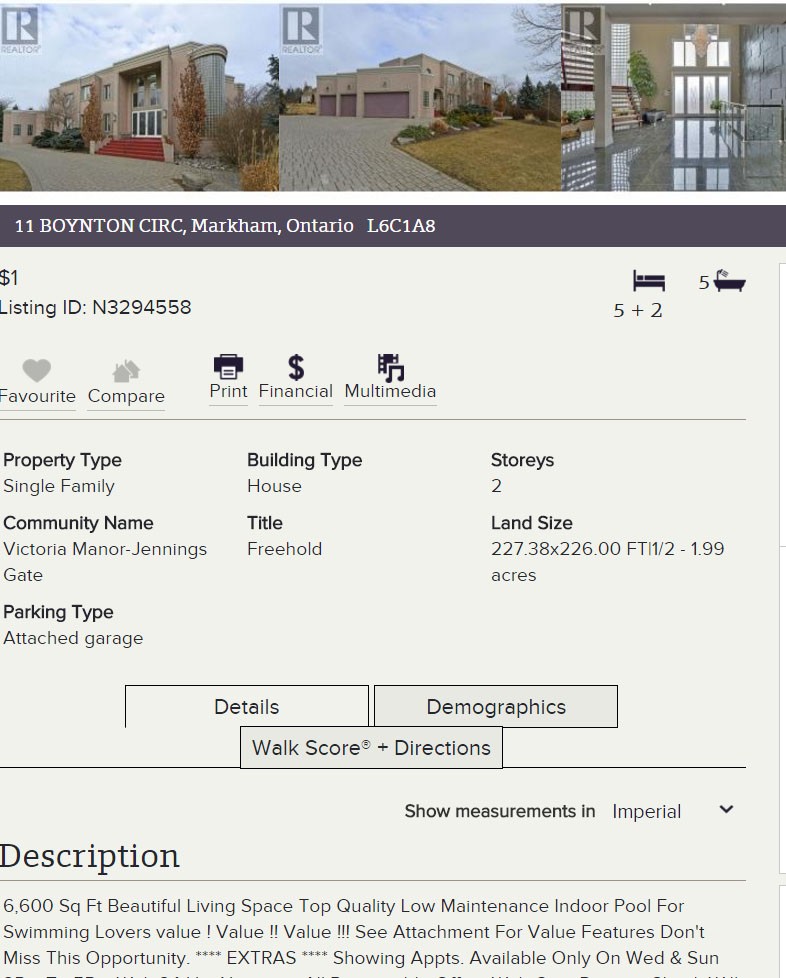Expand measurement units chevron arrow
Viewport: 786px width, 978px height.
pos(726,810)
